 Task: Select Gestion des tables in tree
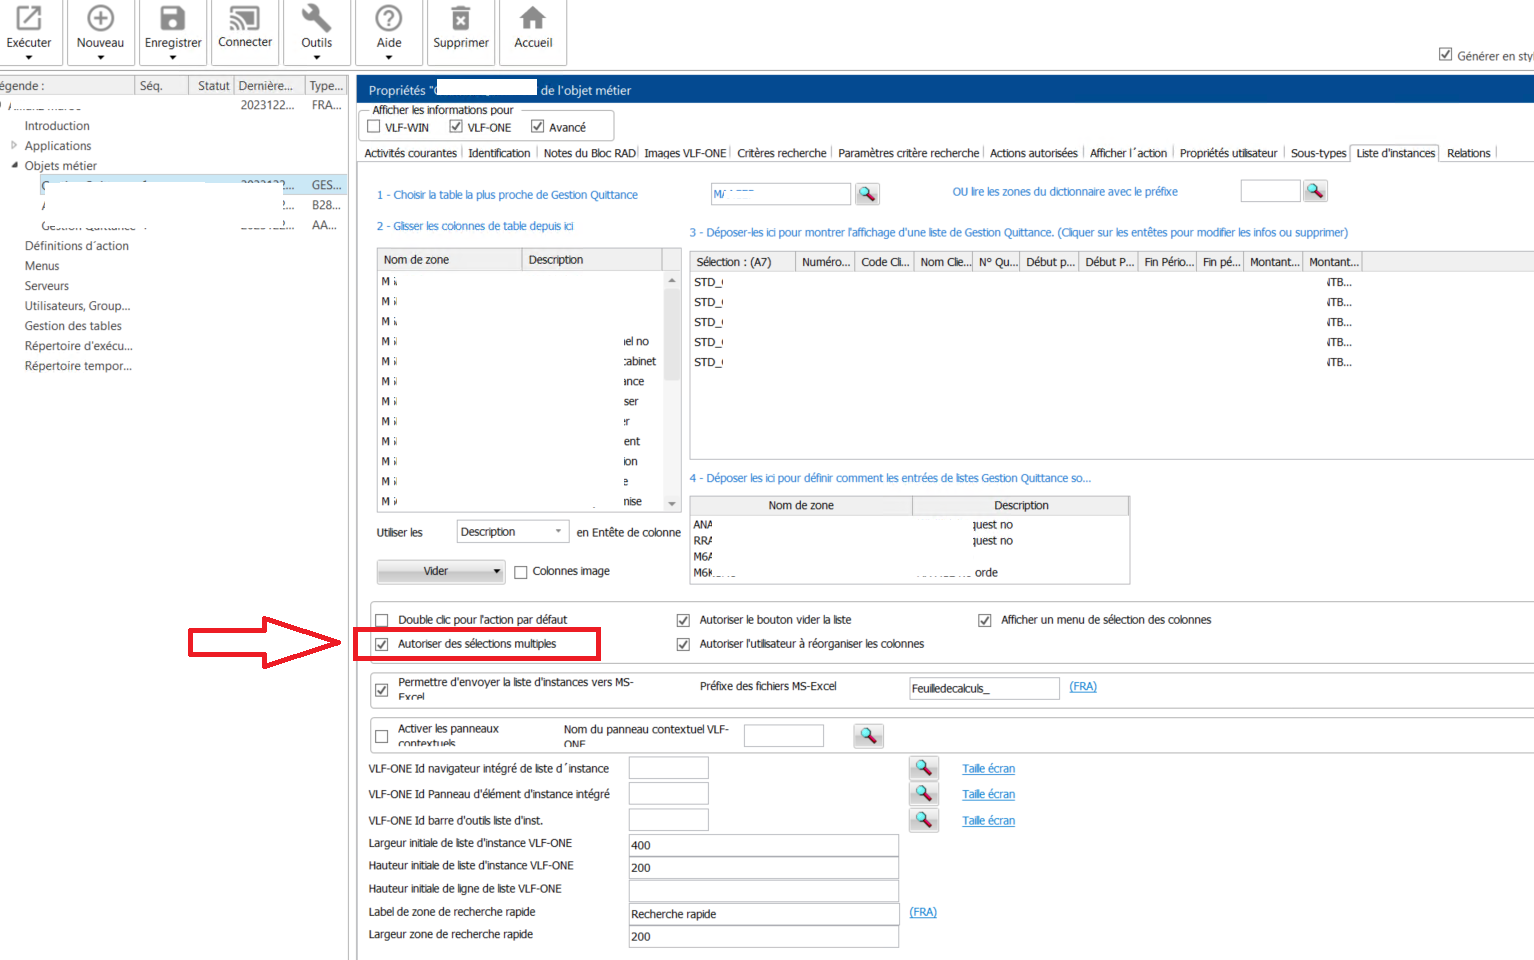click(73, 326)
